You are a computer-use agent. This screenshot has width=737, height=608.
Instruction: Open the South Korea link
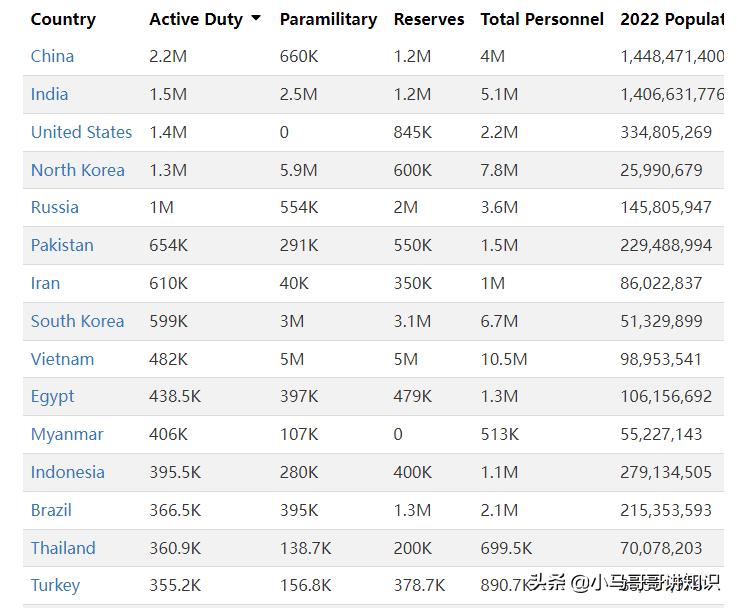77,321
